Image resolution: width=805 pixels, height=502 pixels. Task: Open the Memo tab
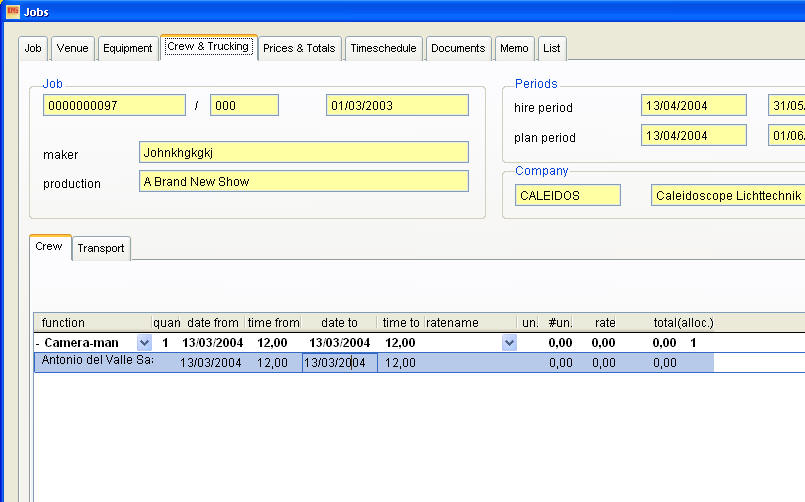click(514, 48)
